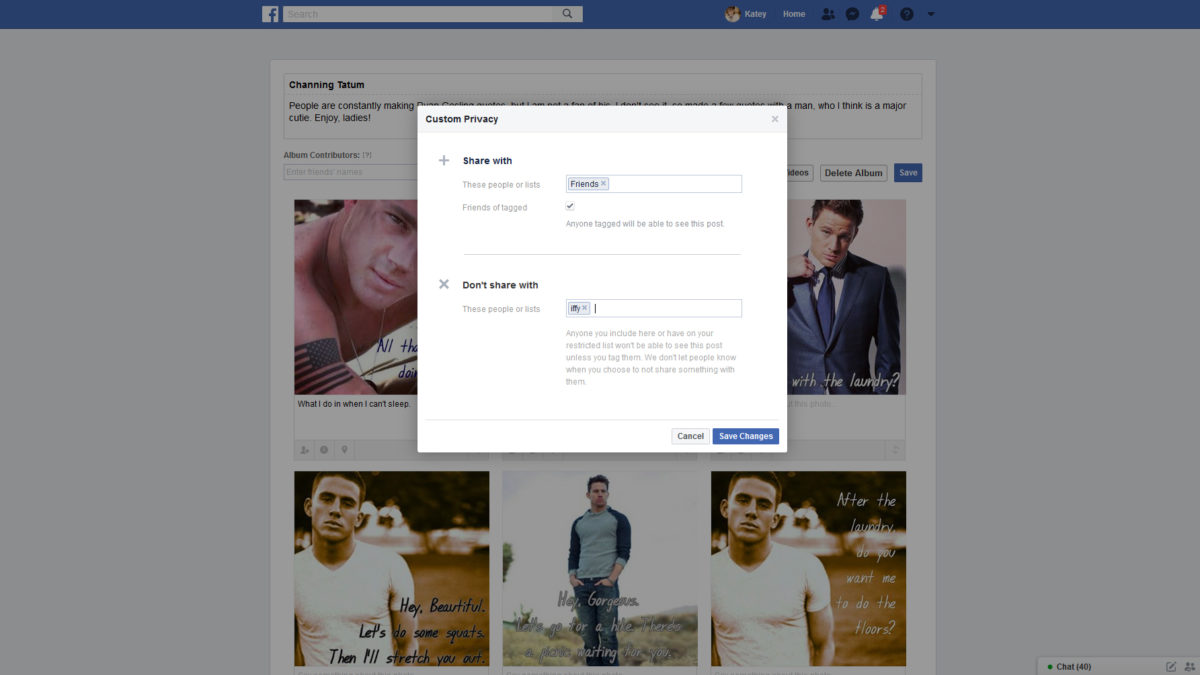
Task: Click Save Changes button
Action: tap(746, 436)
